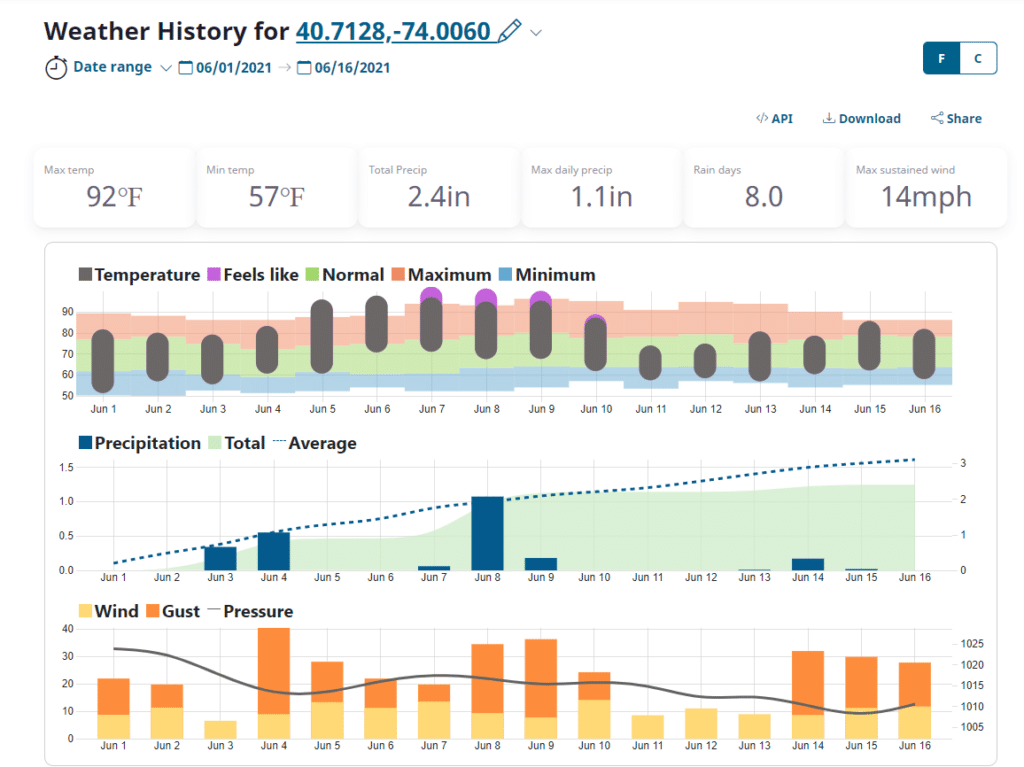This screenshot has width=1024, height=767.
Task: Open the 40.7128,-74.0060 location link
Action: (x=393, y=31)
